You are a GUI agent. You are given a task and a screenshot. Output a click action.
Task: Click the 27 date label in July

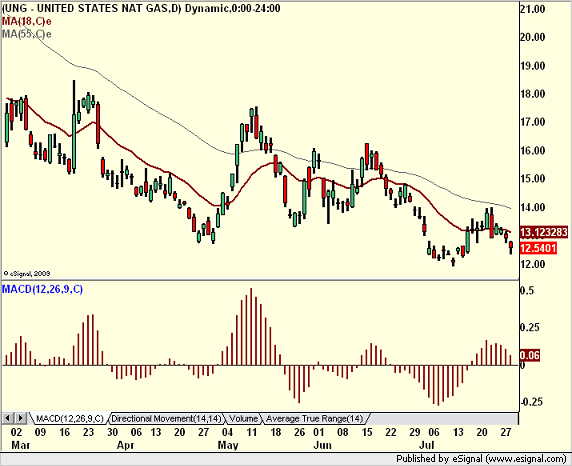(x=506, y=432)
